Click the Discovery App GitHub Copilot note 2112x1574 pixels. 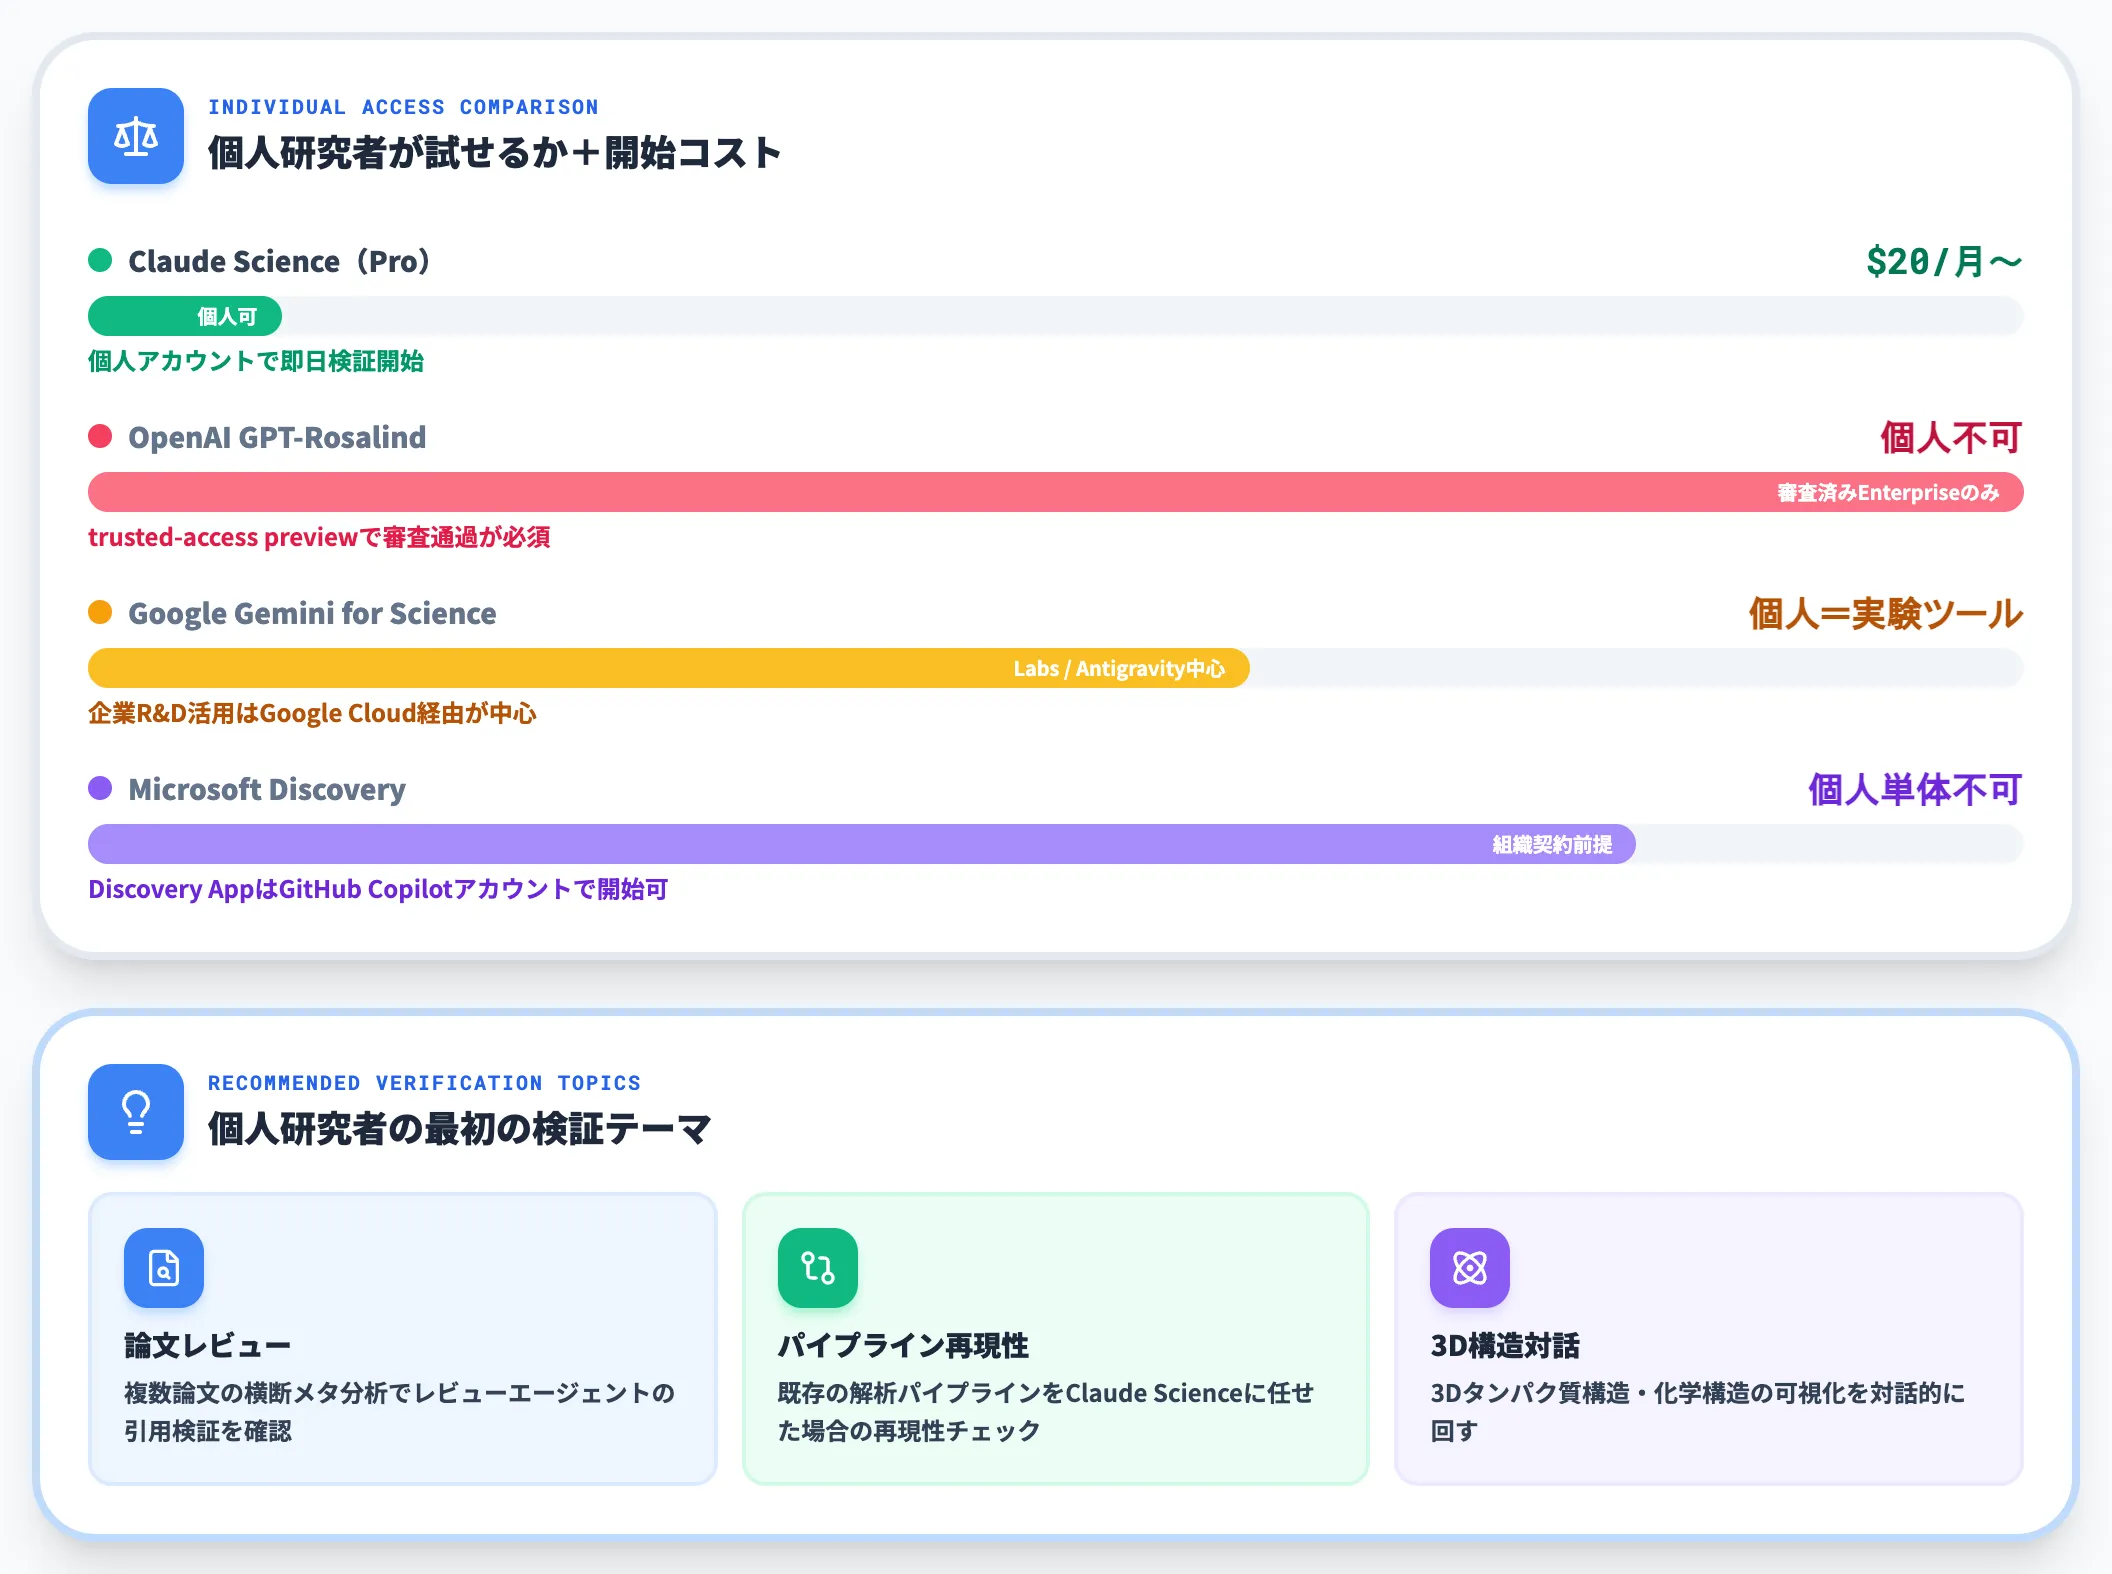pyautogui.click(x=378, y=889)
